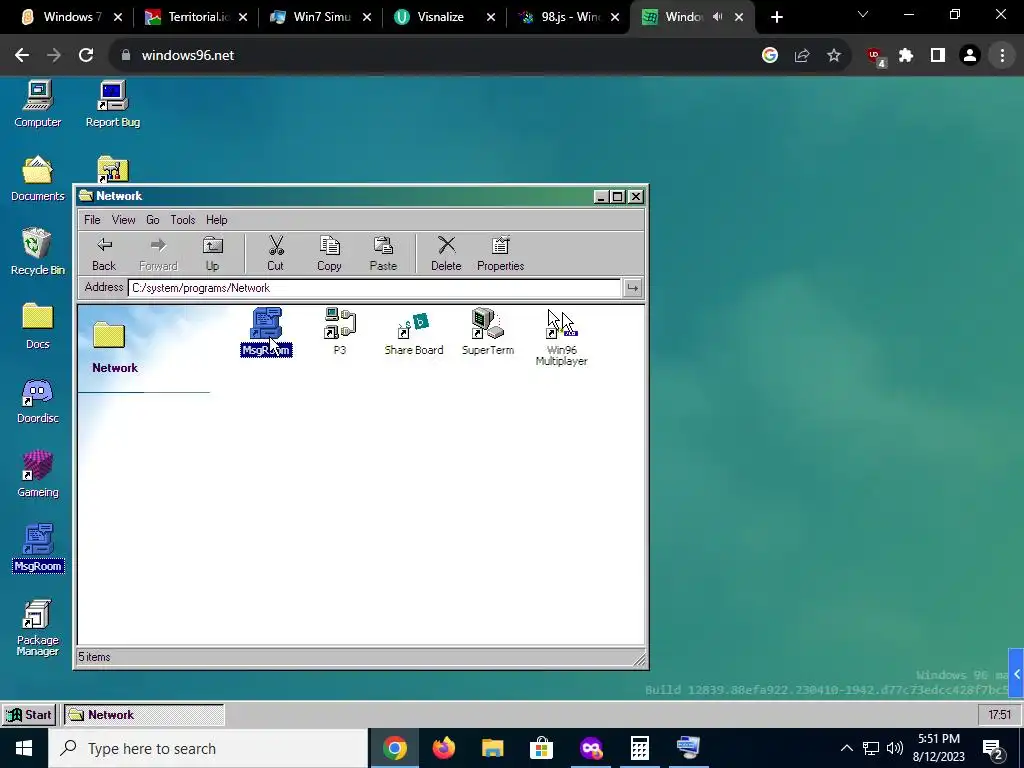The image size is (1024, 768).
Task: Open the Computer desktop icon
Action: [x=37, y=104]
